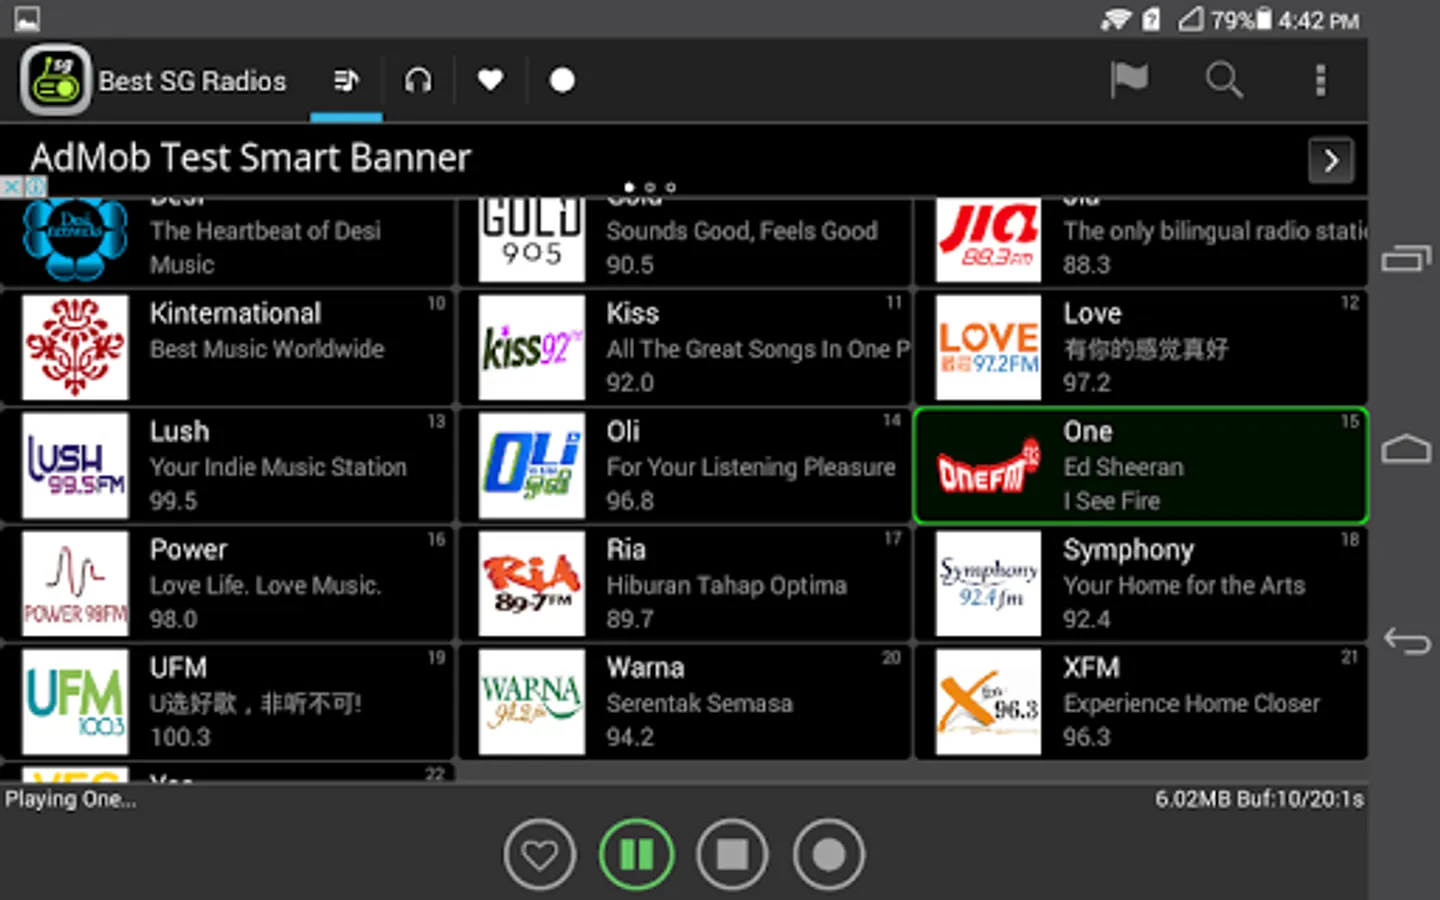This screenshot has height=900, width=1440.
Task: Tap the Wi-Fi status icon
Action: [1116, 20]
